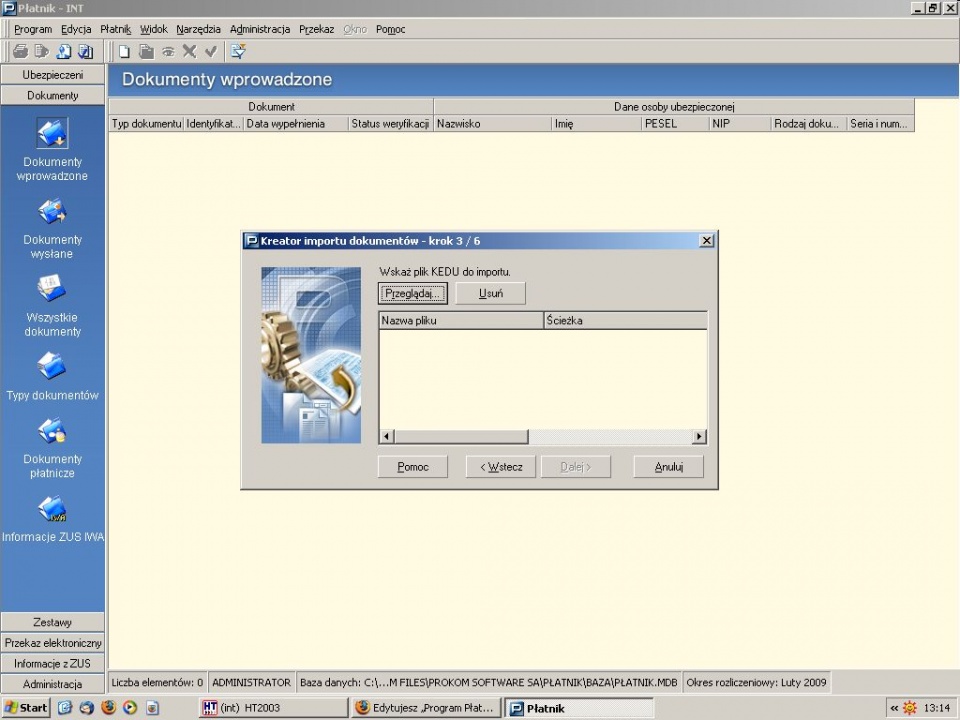This screenshot has height=720, width=960.
Task: Open Typy dokumentów in the sidebar
Action: (52, 377)
